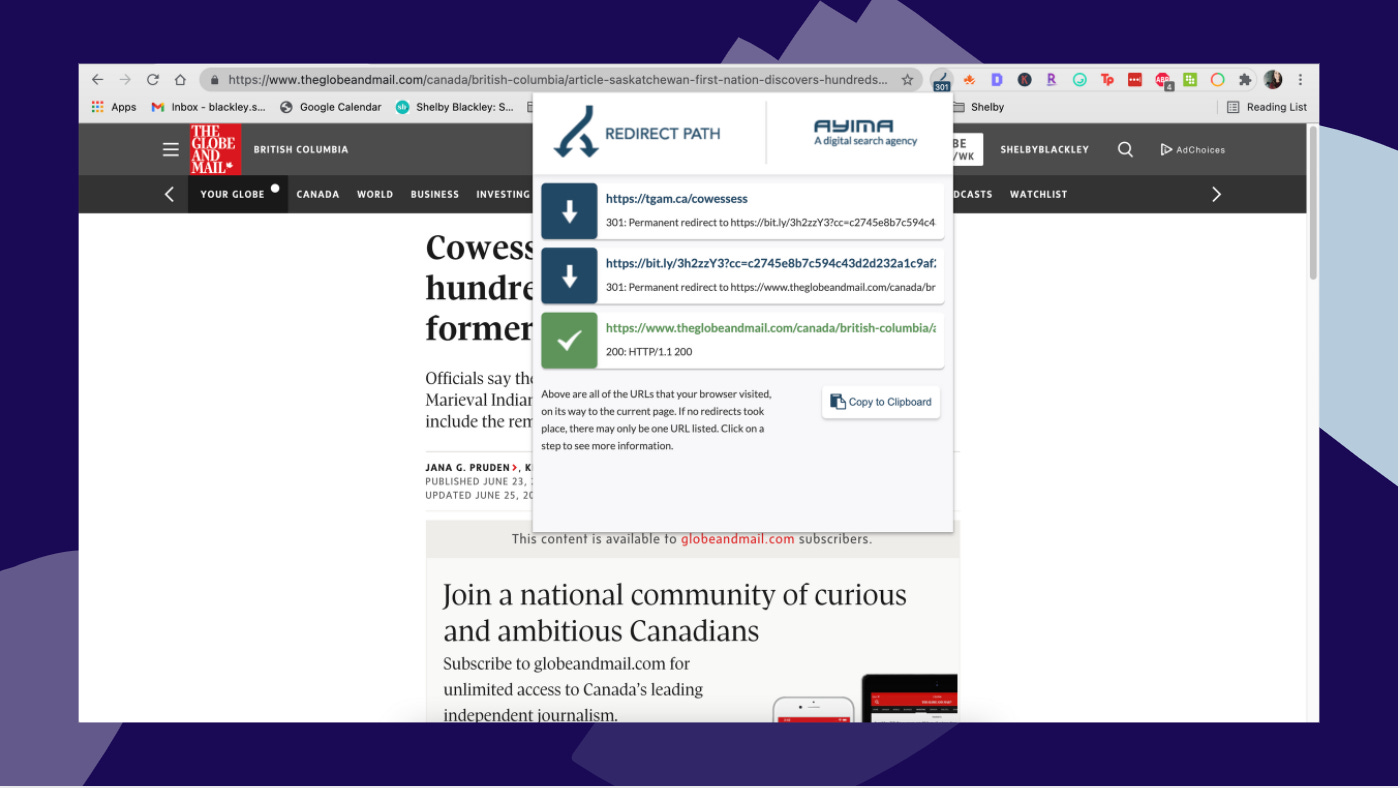Open the Reading List panel
1400x788 pixels.
tap(1267, 107)
